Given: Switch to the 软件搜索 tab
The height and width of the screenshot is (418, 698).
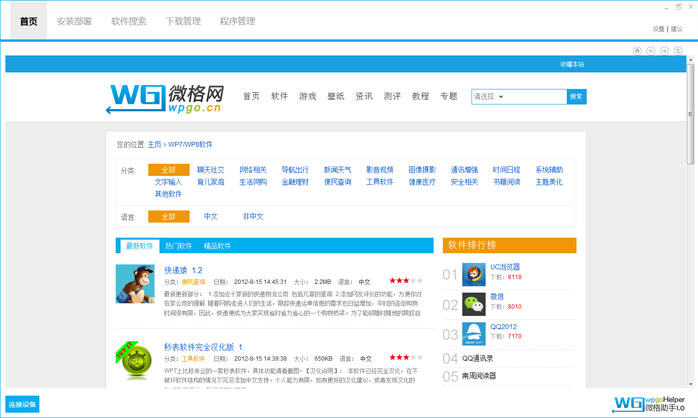Looking at the screenshot, I should (127, 20).
